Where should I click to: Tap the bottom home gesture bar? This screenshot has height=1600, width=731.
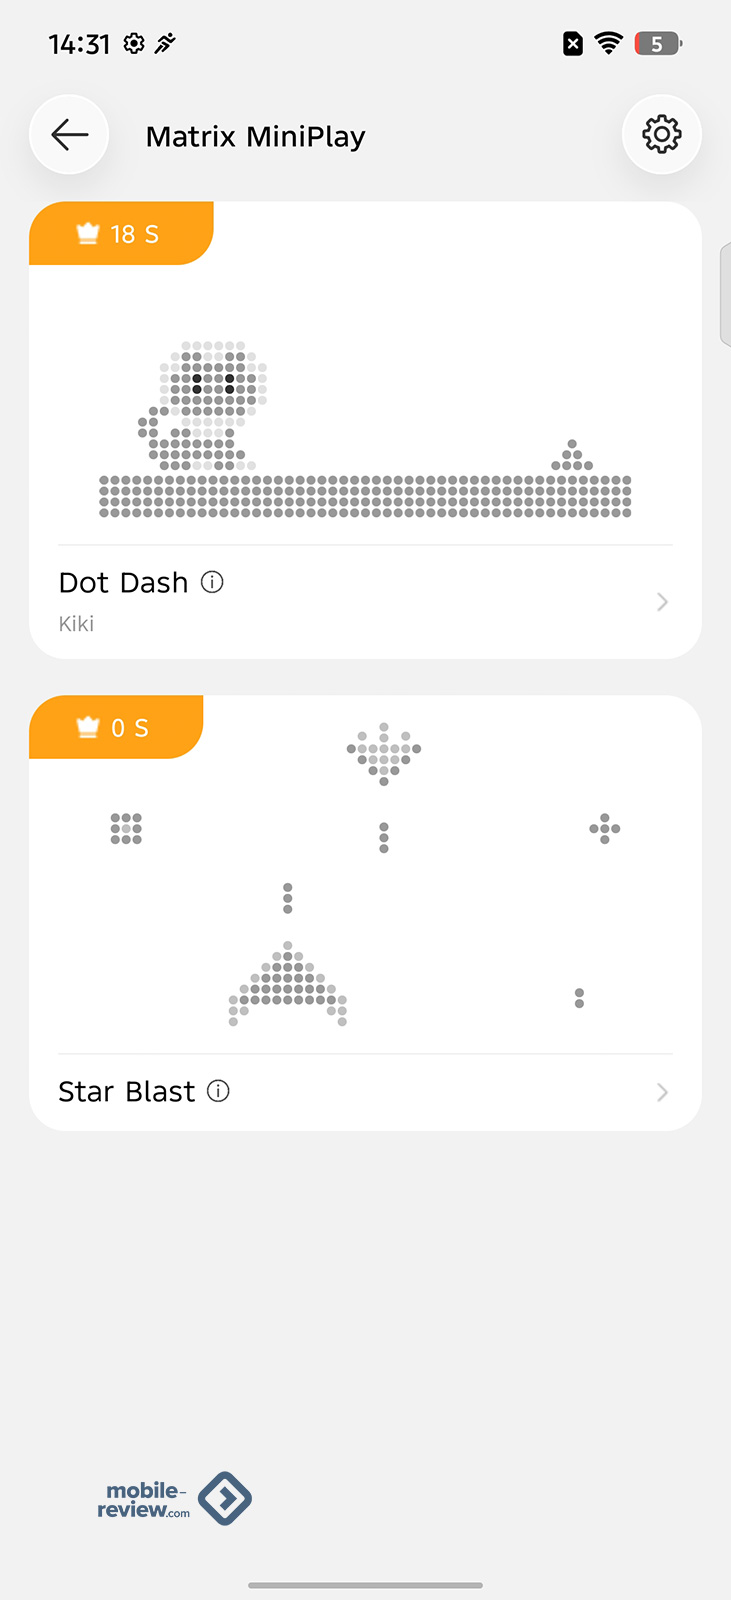[x=365, y=1585]
